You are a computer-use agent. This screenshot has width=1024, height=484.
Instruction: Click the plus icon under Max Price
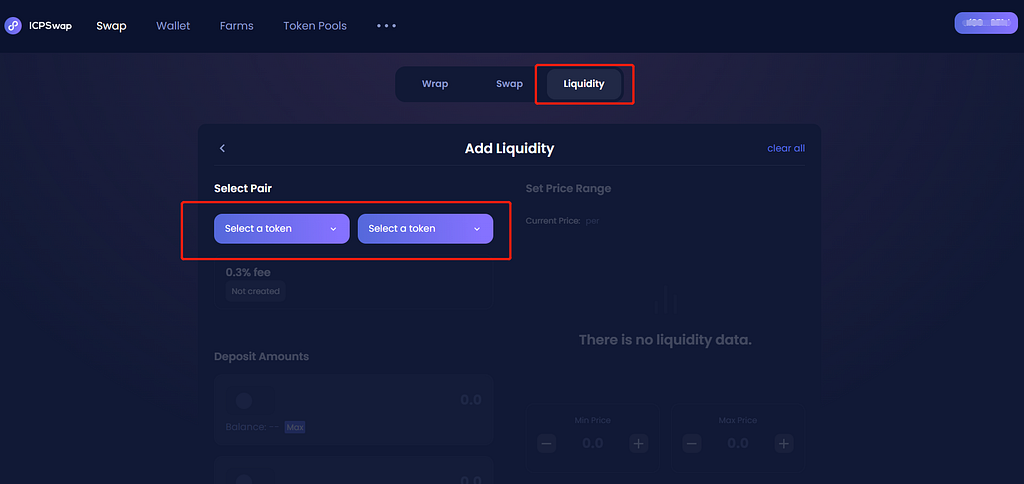(784, 444)
